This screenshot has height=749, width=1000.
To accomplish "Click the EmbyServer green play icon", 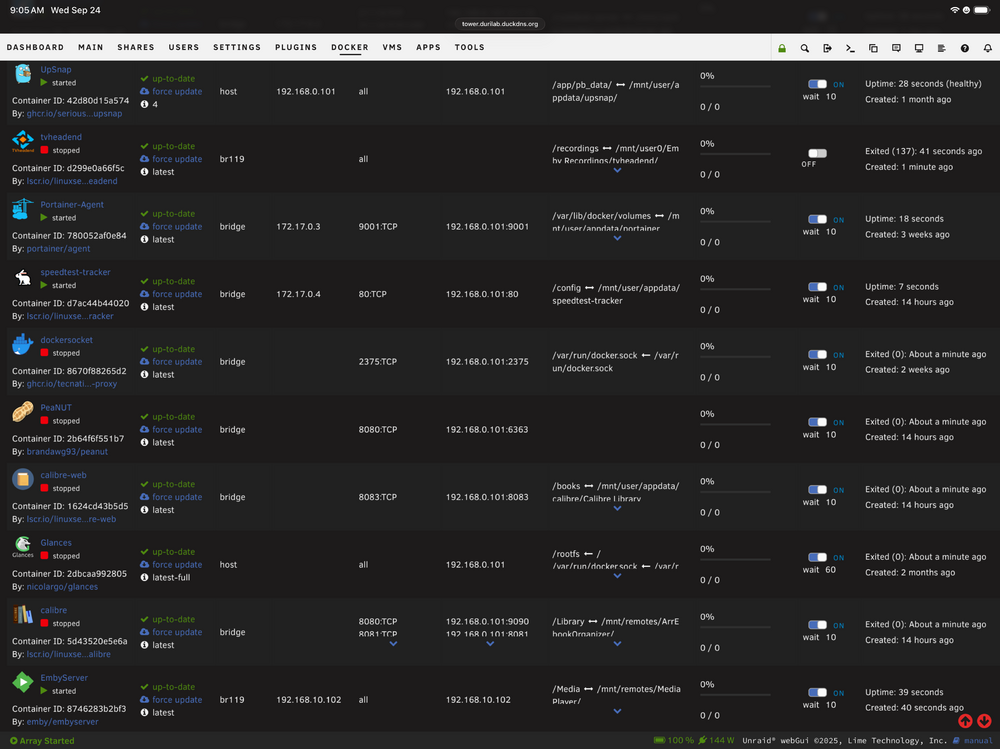I will point(23,682).
